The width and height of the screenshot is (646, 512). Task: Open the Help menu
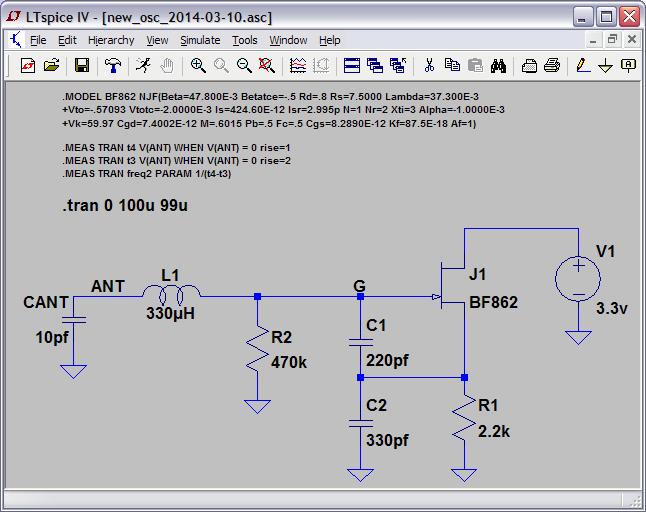330,40
